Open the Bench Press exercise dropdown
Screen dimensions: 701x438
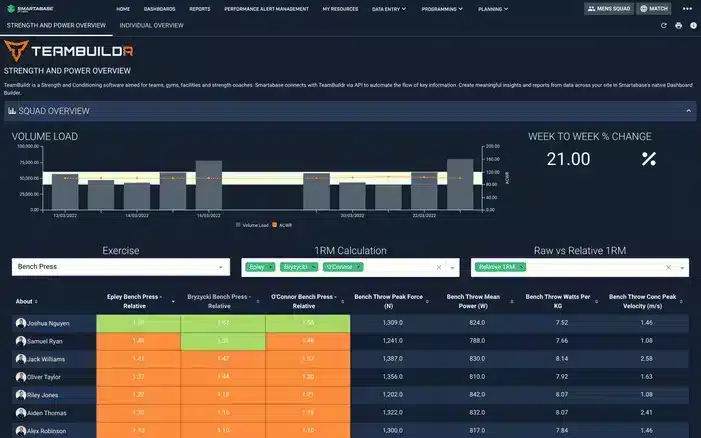(x=121, y=267)
